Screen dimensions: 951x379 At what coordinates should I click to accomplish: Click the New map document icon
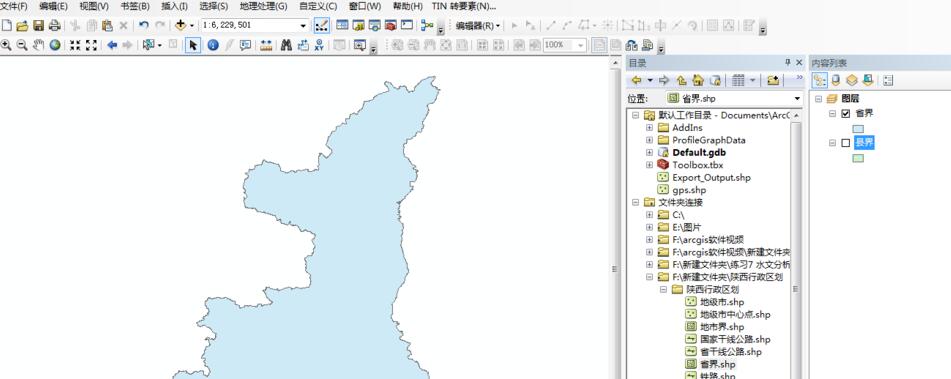(7, 25)
